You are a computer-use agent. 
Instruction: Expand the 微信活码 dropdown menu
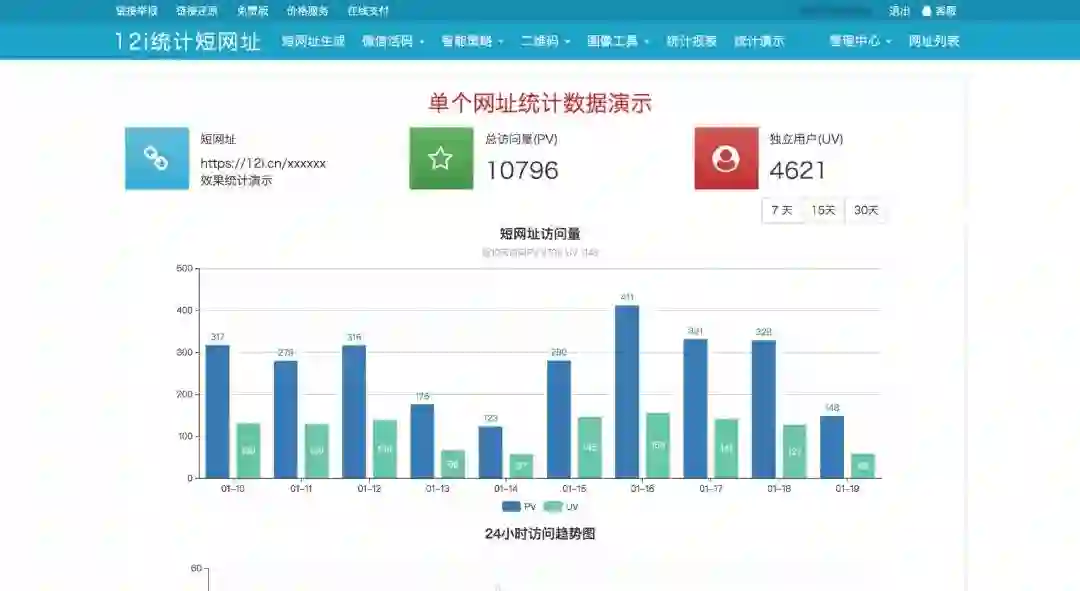[393, 41]
